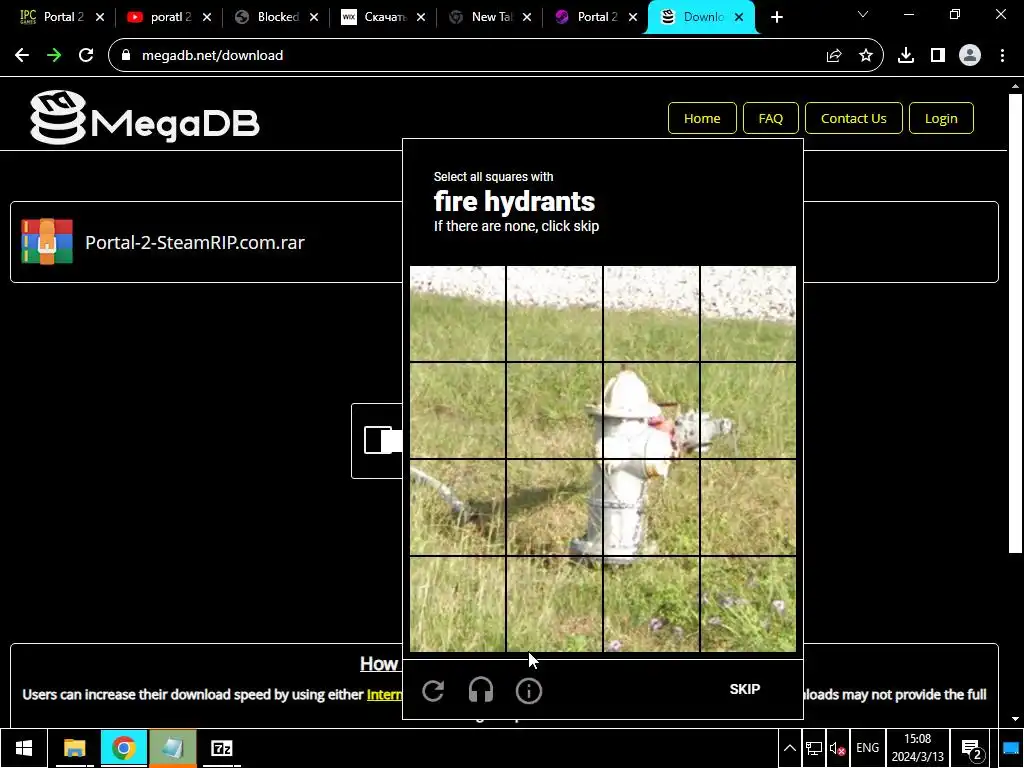Open Chrome from the taskbar
The image size is (1024, 768).
[123, 748]
